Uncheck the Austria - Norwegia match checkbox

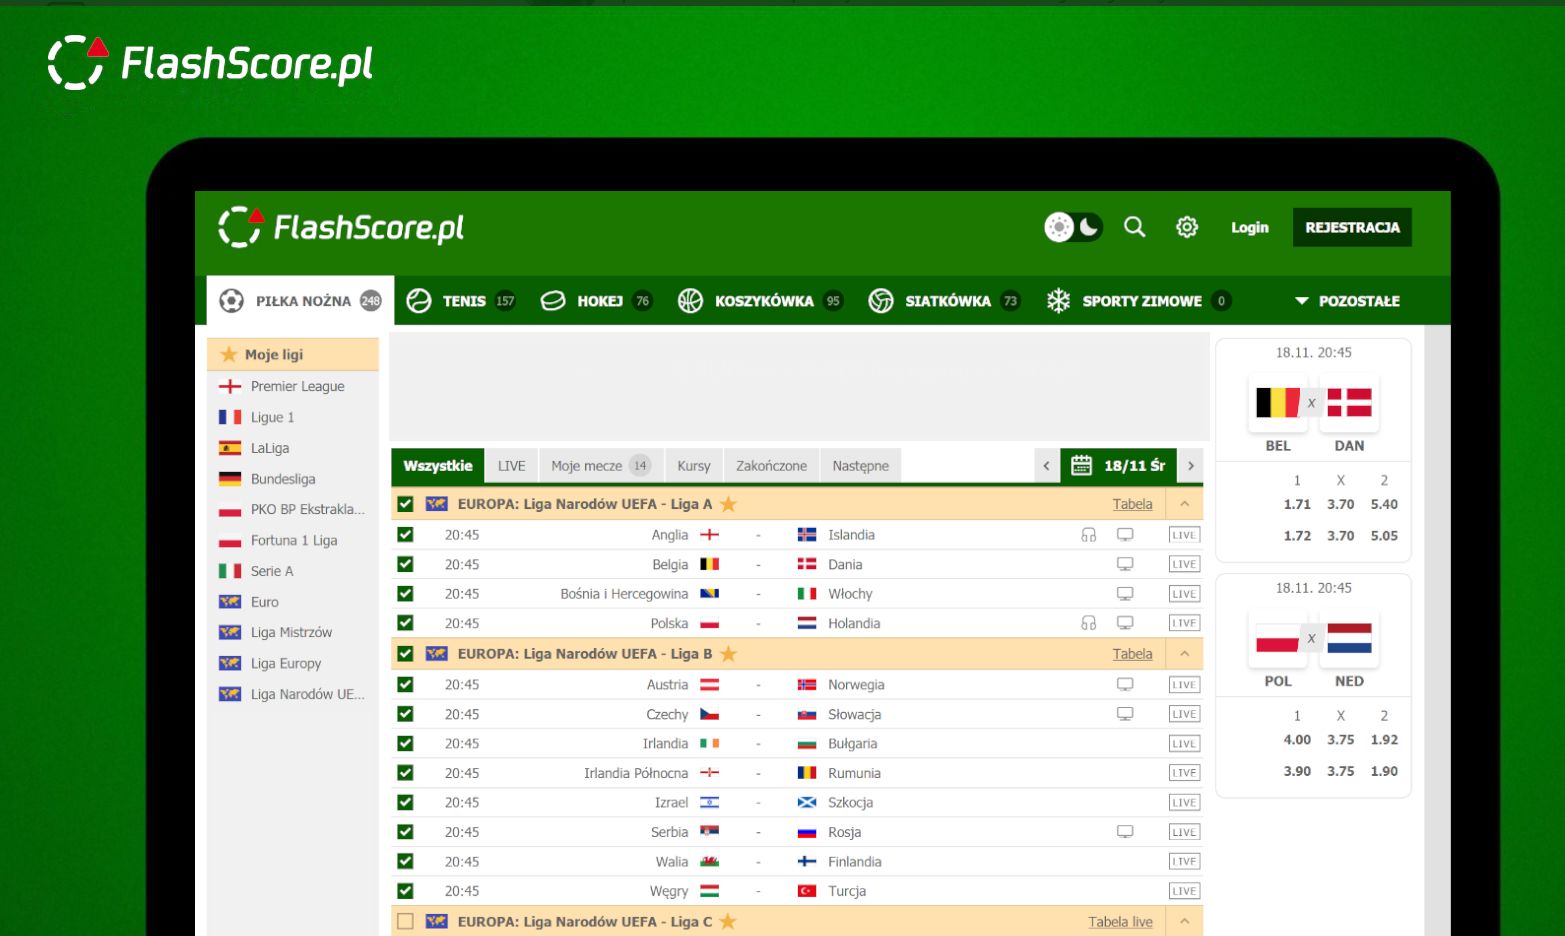pos(405,685)
